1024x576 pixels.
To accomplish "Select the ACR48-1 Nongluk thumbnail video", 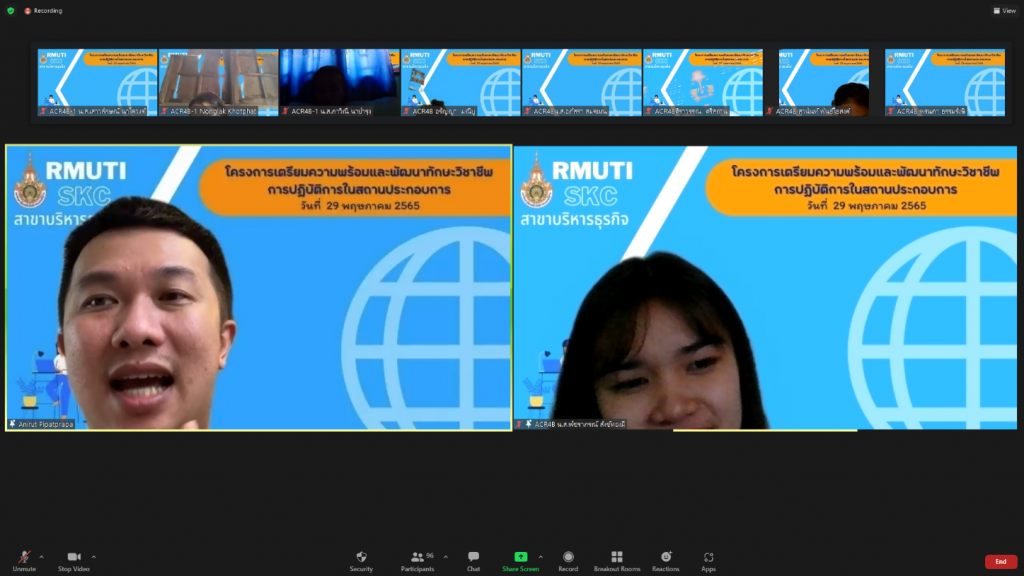I will click(x=218, y=83).
